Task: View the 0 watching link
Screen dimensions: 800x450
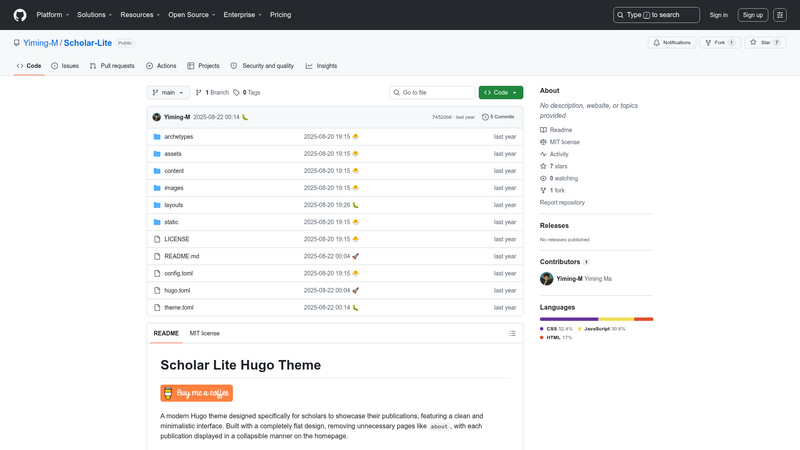Action: 559,179
